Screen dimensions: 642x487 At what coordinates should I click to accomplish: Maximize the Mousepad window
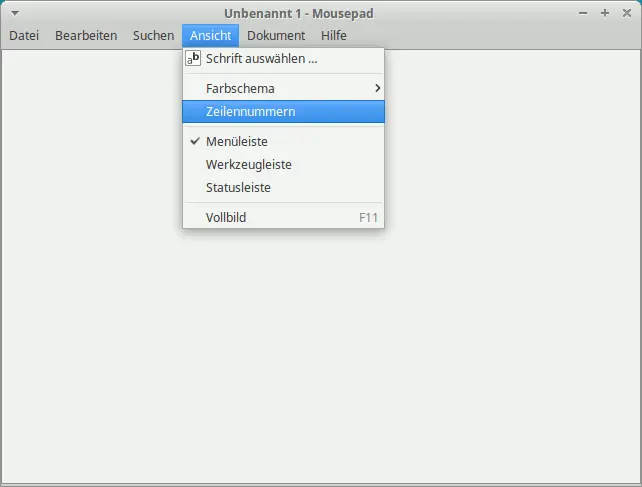point(605,13)
